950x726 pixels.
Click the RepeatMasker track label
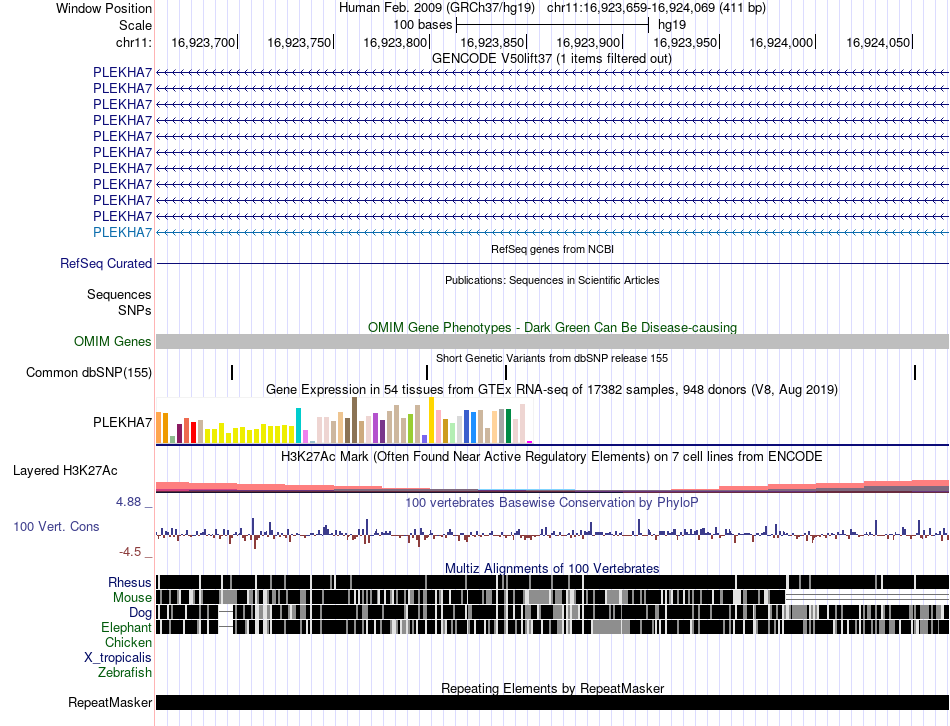pyautogui.click(x=110, y=702)
